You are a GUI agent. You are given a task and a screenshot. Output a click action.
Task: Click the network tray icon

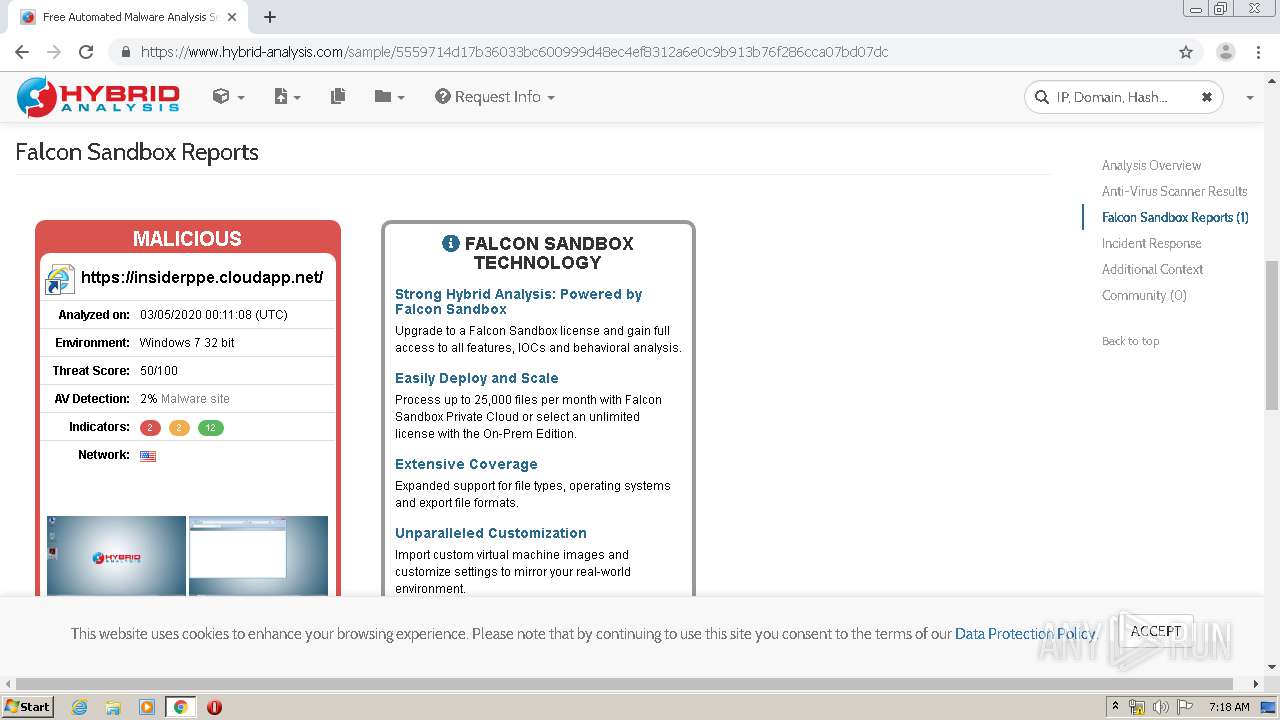[x=1137, y=707]
